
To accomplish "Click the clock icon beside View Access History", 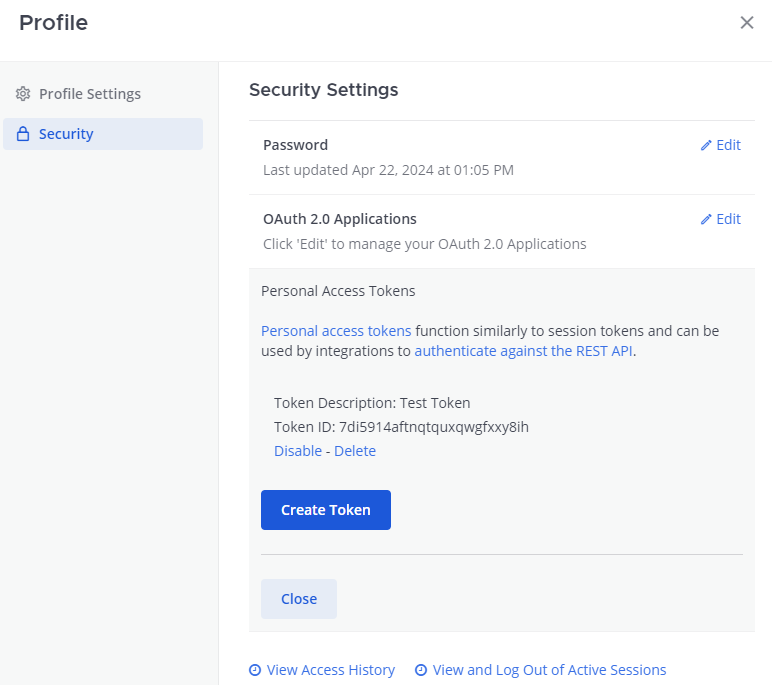I will point(255,670).
